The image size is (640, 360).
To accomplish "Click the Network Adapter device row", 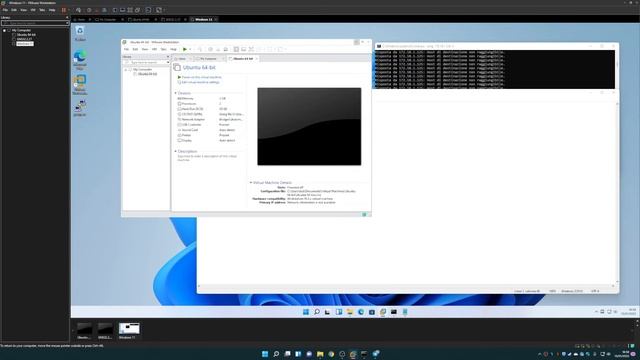I will click(x=210, y=120).
